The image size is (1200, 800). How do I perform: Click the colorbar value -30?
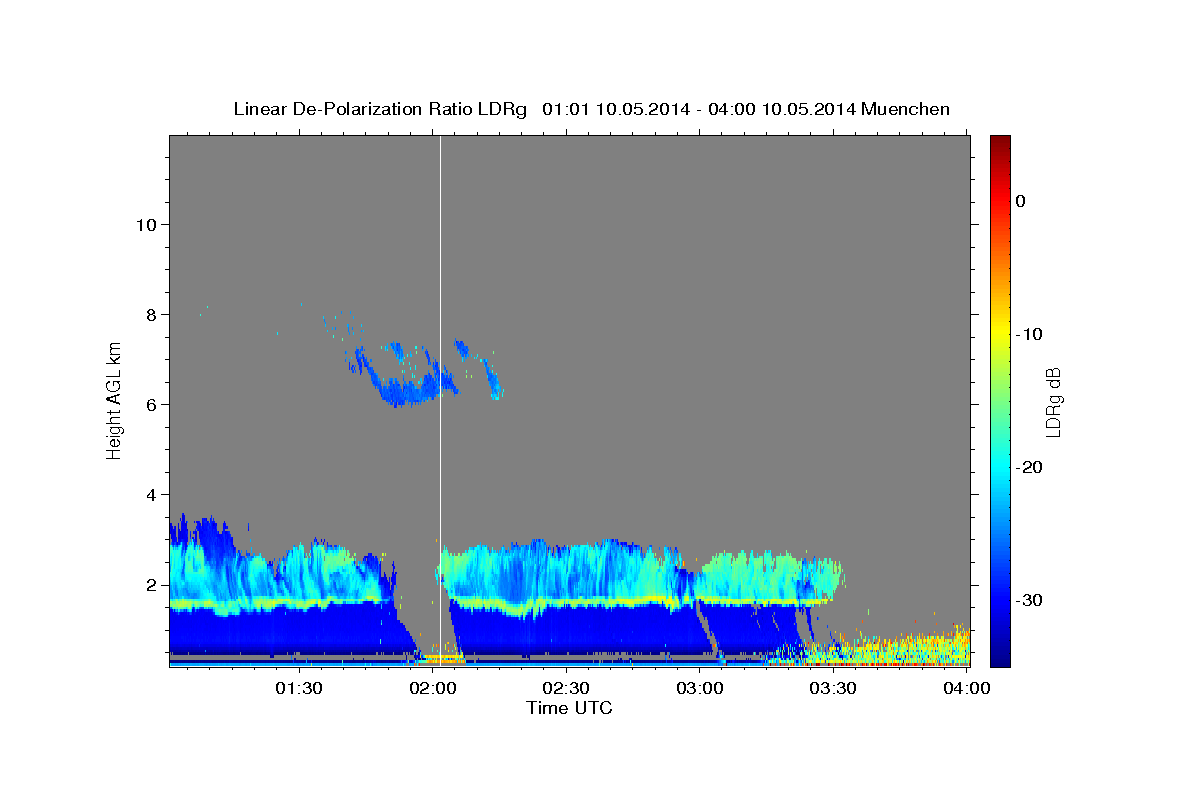(x=1029, y=600)
